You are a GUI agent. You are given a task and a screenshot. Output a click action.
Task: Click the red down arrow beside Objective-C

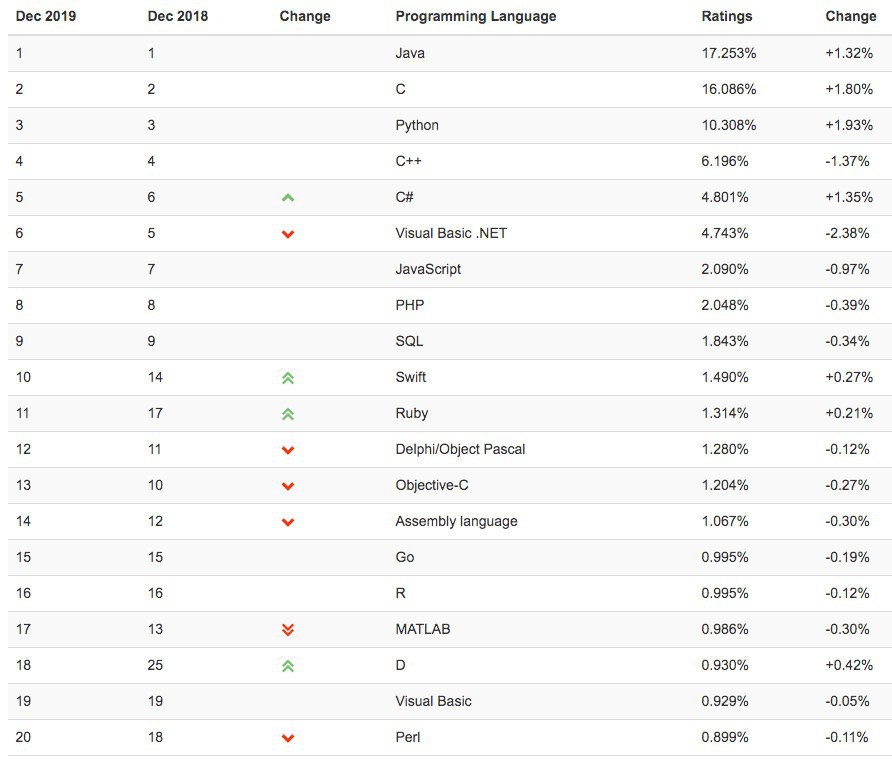[x=288, y=486]
